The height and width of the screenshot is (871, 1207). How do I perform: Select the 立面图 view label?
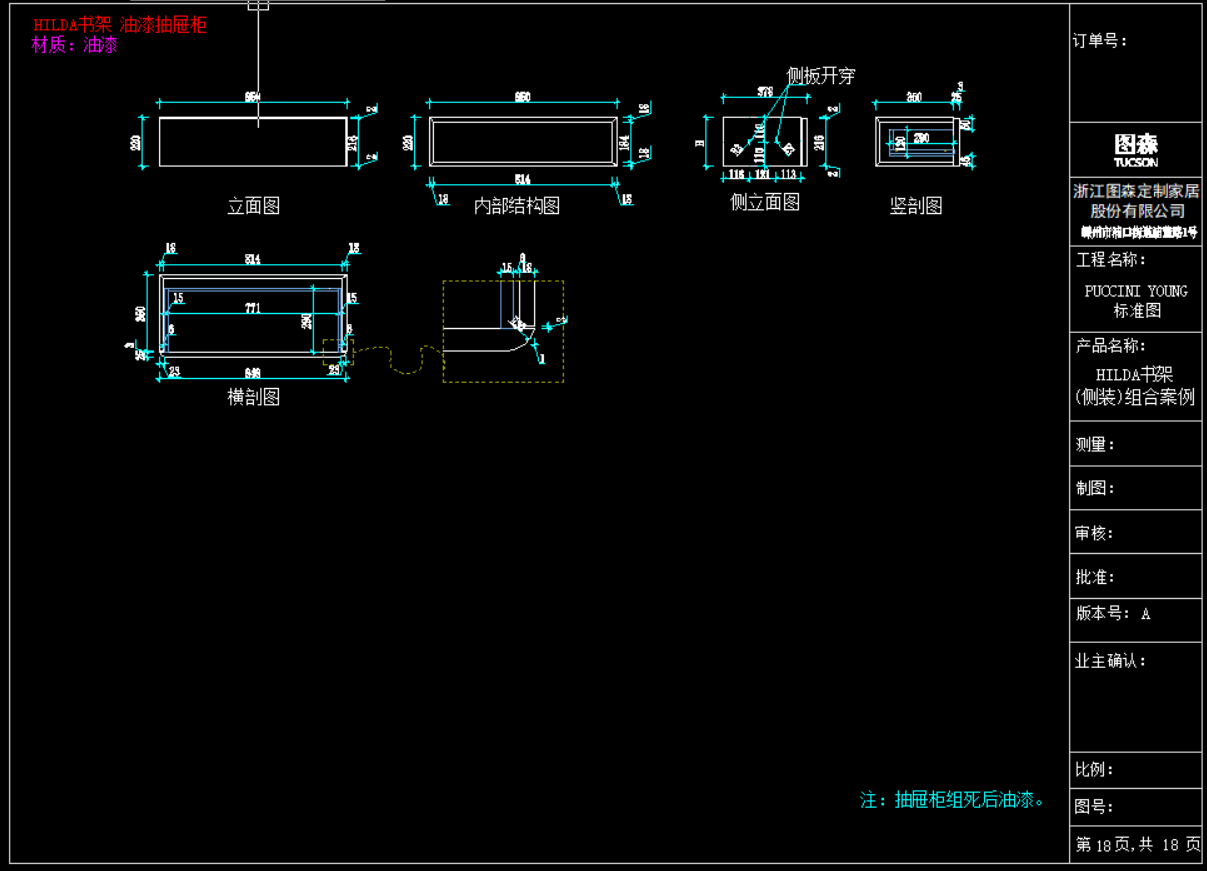tap(253, 206)
